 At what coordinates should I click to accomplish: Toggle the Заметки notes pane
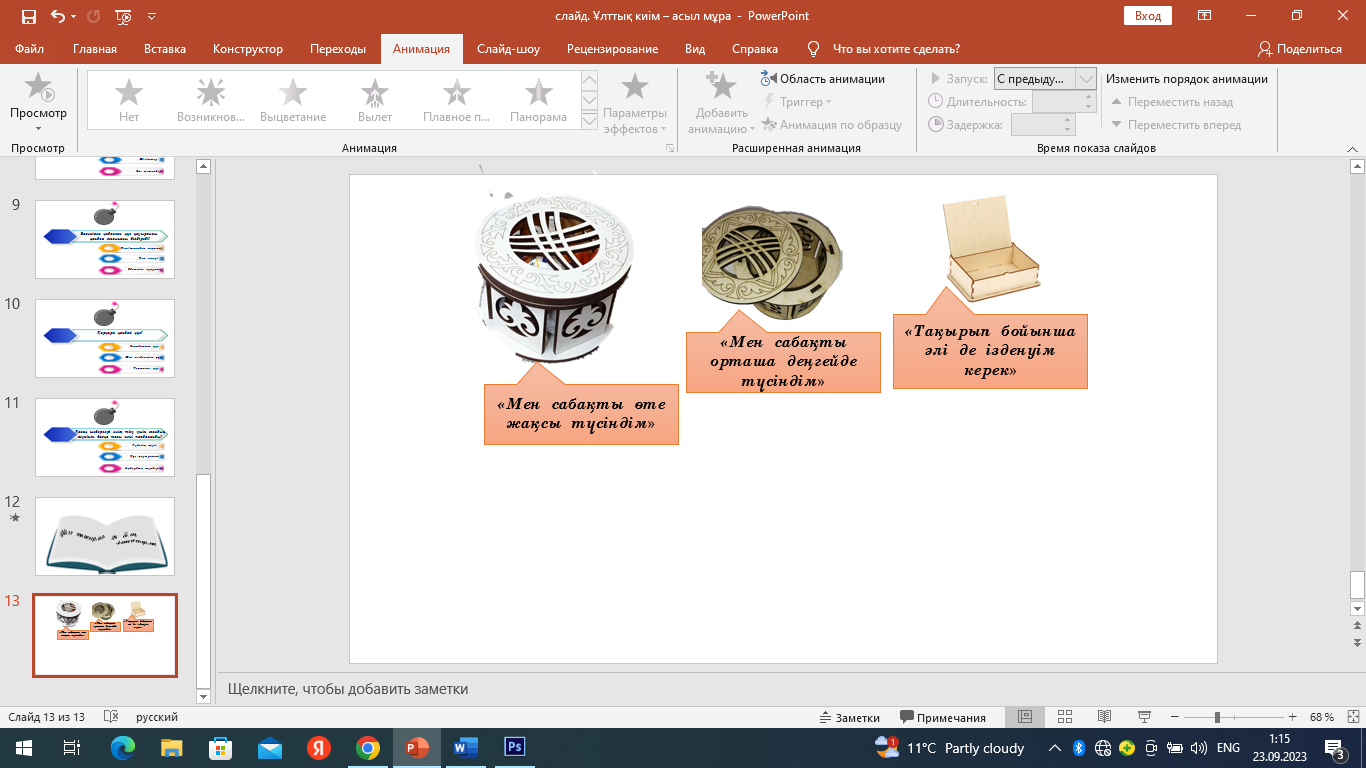(849, 717)
